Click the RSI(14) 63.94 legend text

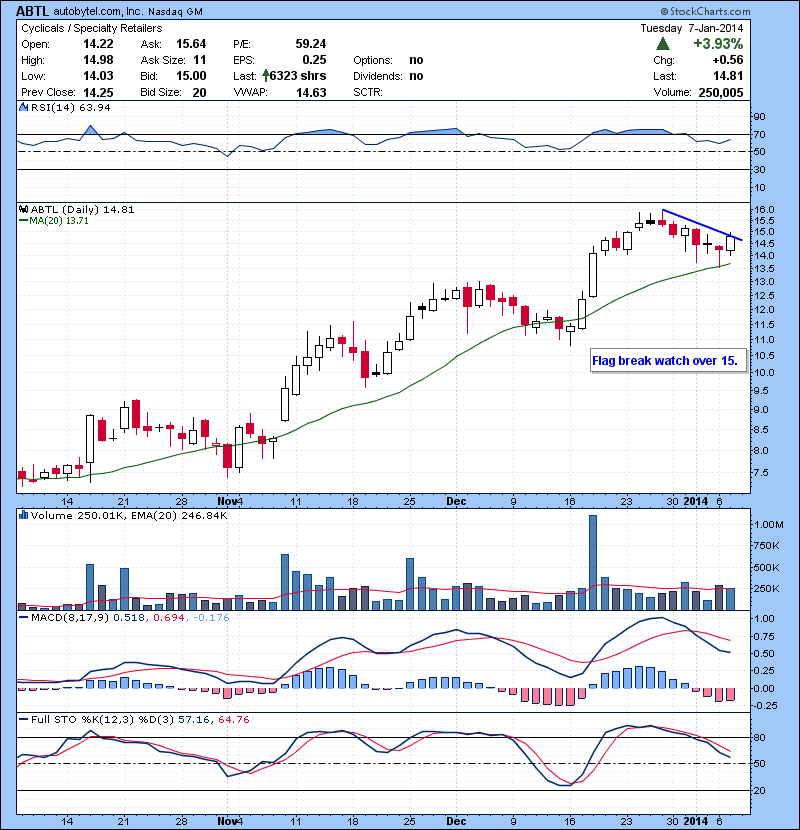(x=70, y=107)
